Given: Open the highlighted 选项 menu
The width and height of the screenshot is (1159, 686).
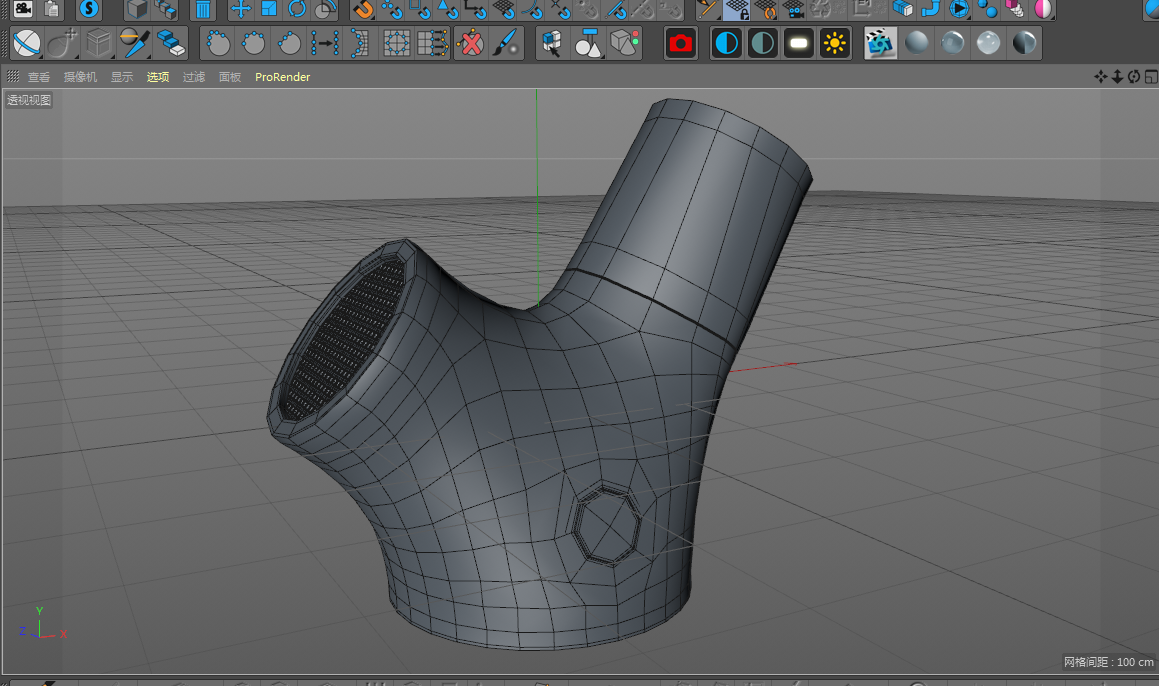Looking at the screenshot, I should 158,77.
